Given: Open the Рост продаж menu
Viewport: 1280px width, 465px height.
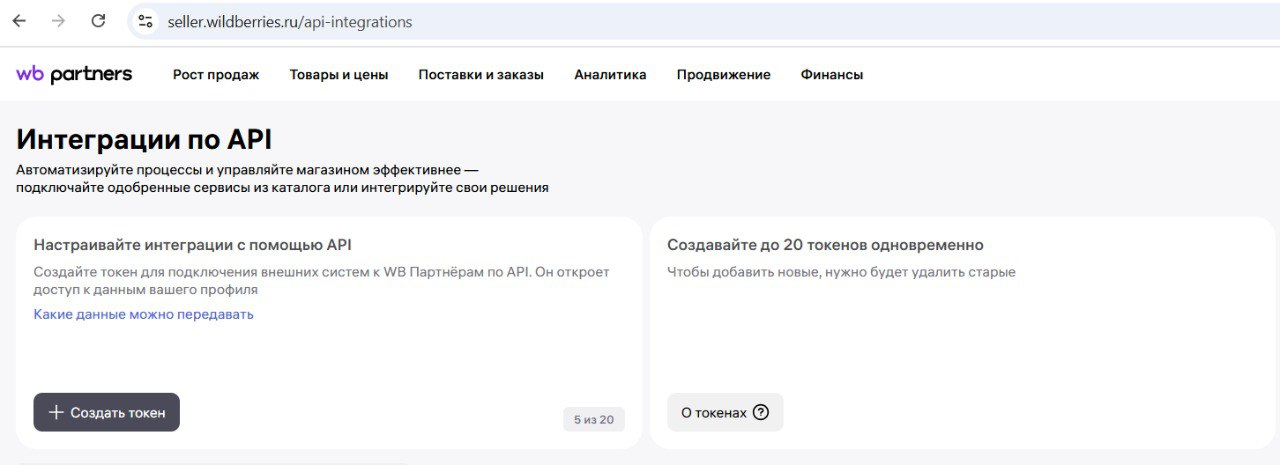Looking at the screenshot, I should (x=216, y=75).
